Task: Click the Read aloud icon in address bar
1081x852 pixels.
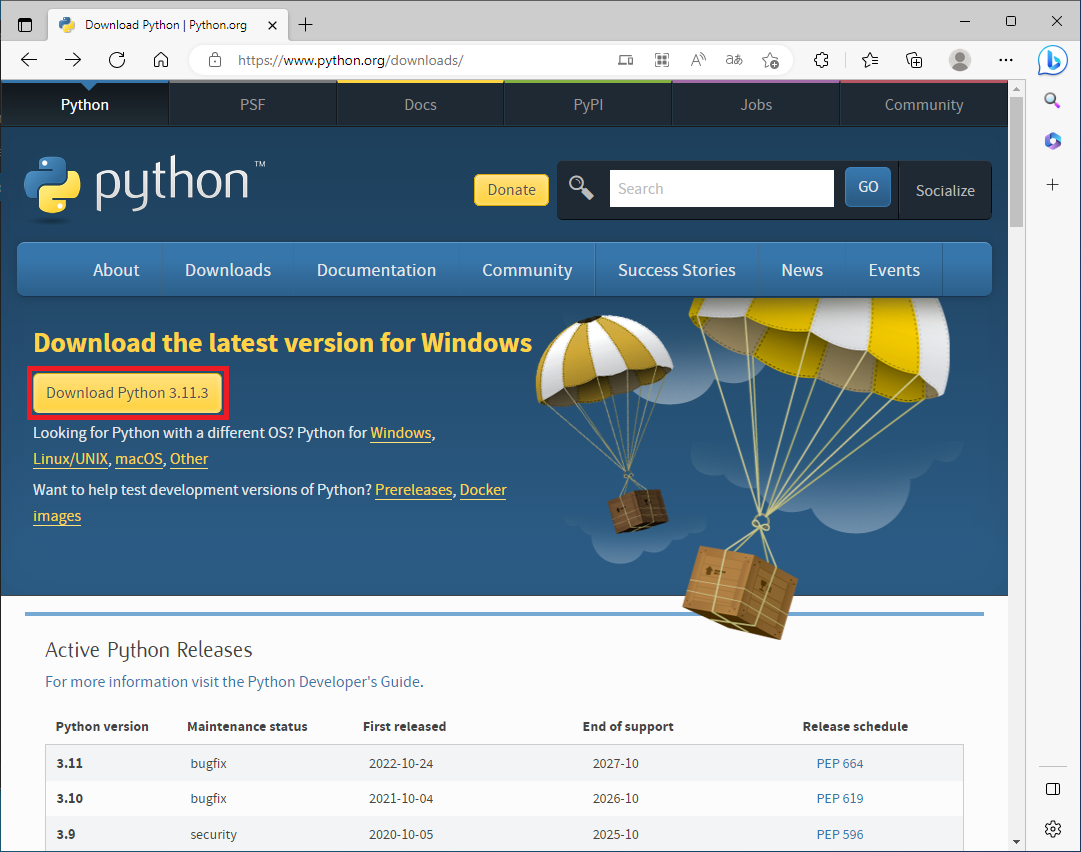Action: tap(697, 60)
